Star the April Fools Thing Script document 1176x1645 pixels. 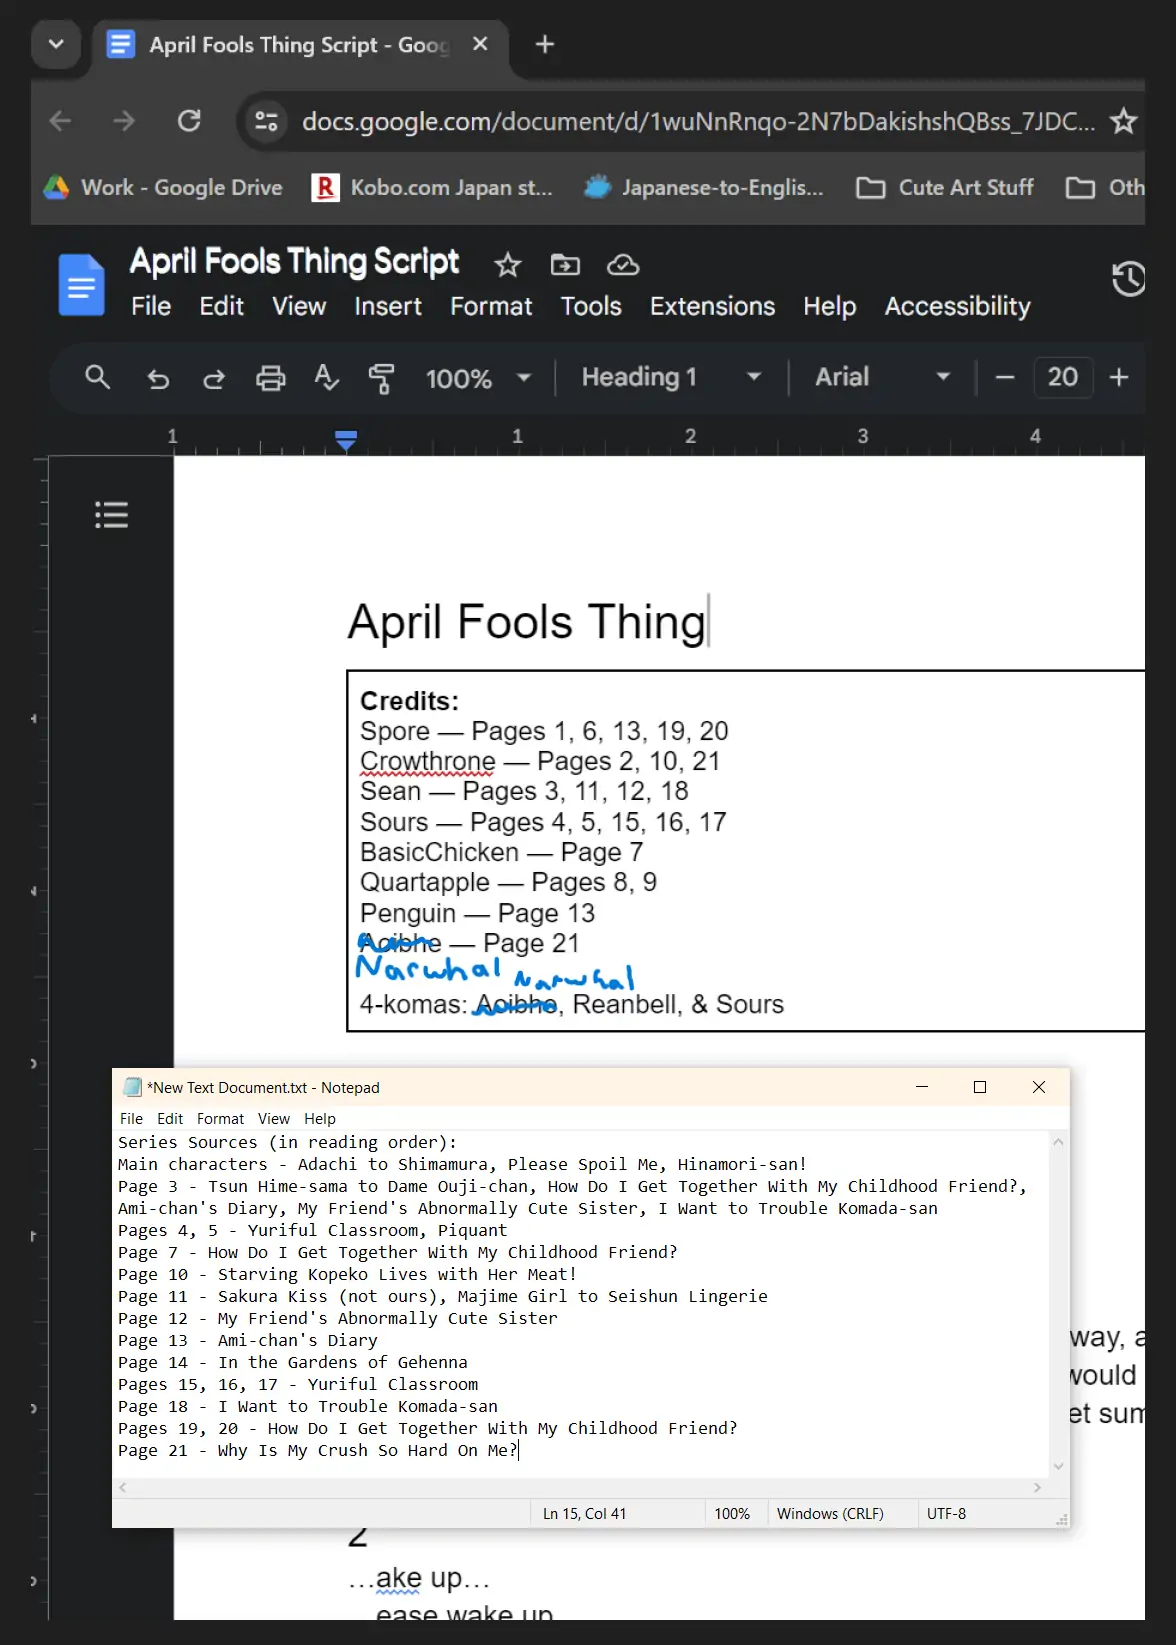(508, 265)
